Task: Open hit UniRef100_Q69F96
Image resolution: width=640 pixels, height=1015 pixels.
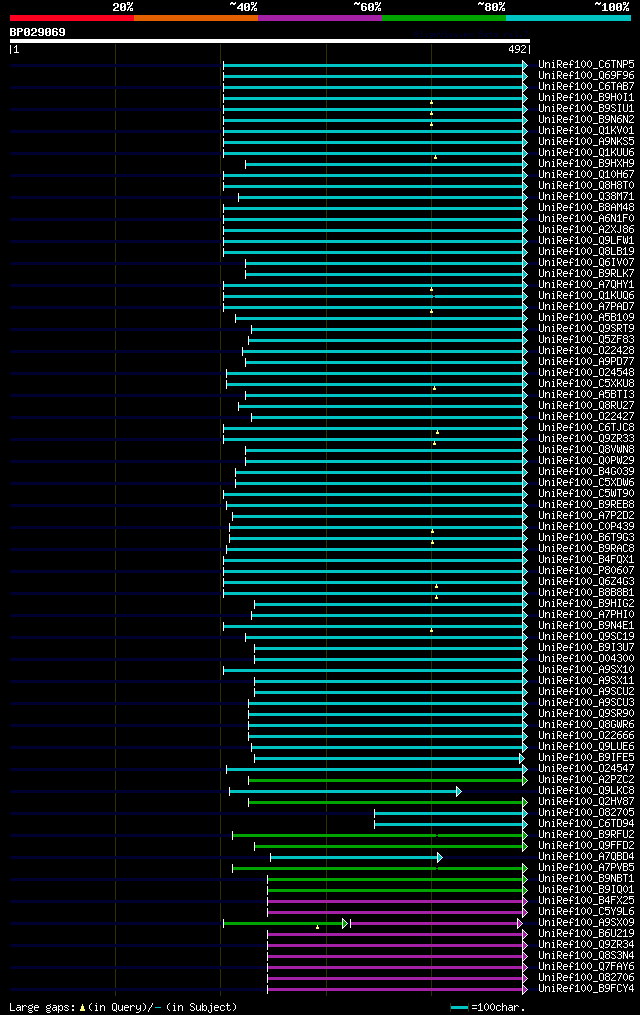Action: 586,76
